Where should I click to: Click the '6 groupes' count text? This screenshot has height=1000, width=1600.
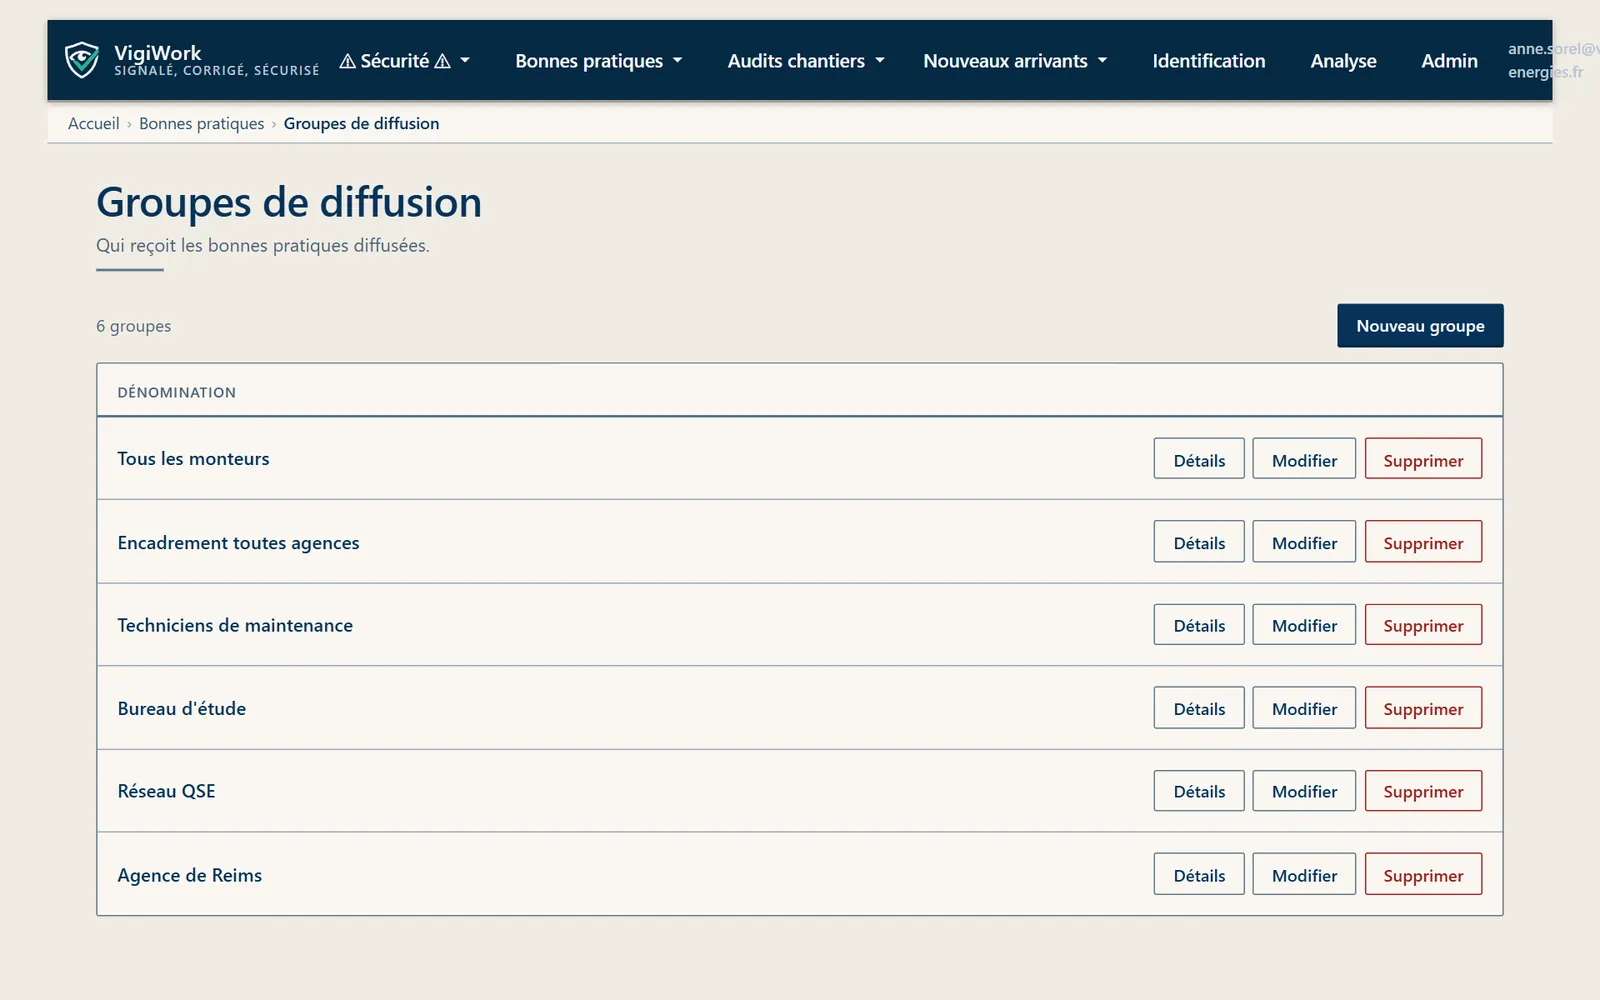coord(133,326)
